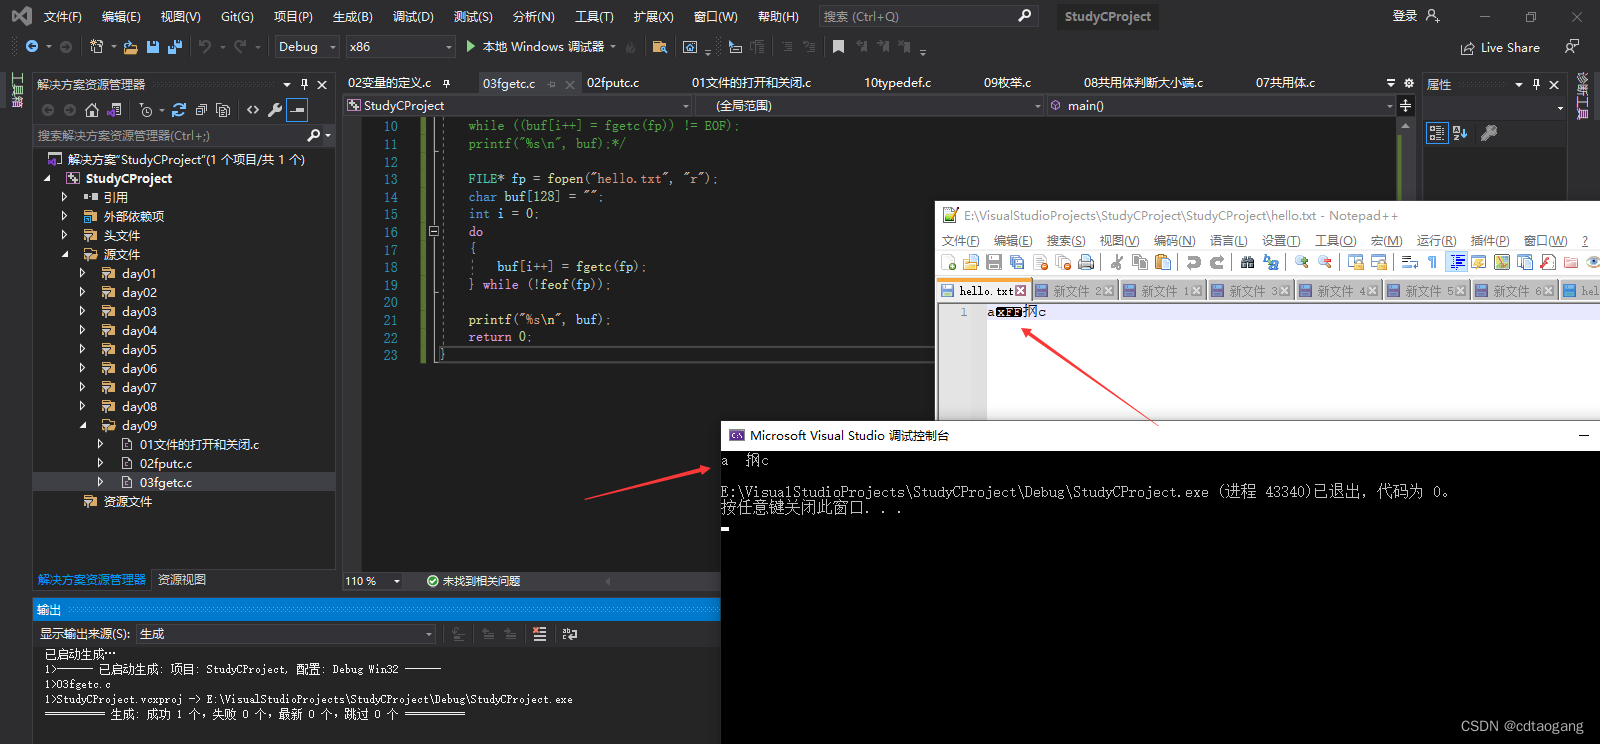Expand the day05 folder

(x=82, y=350)
